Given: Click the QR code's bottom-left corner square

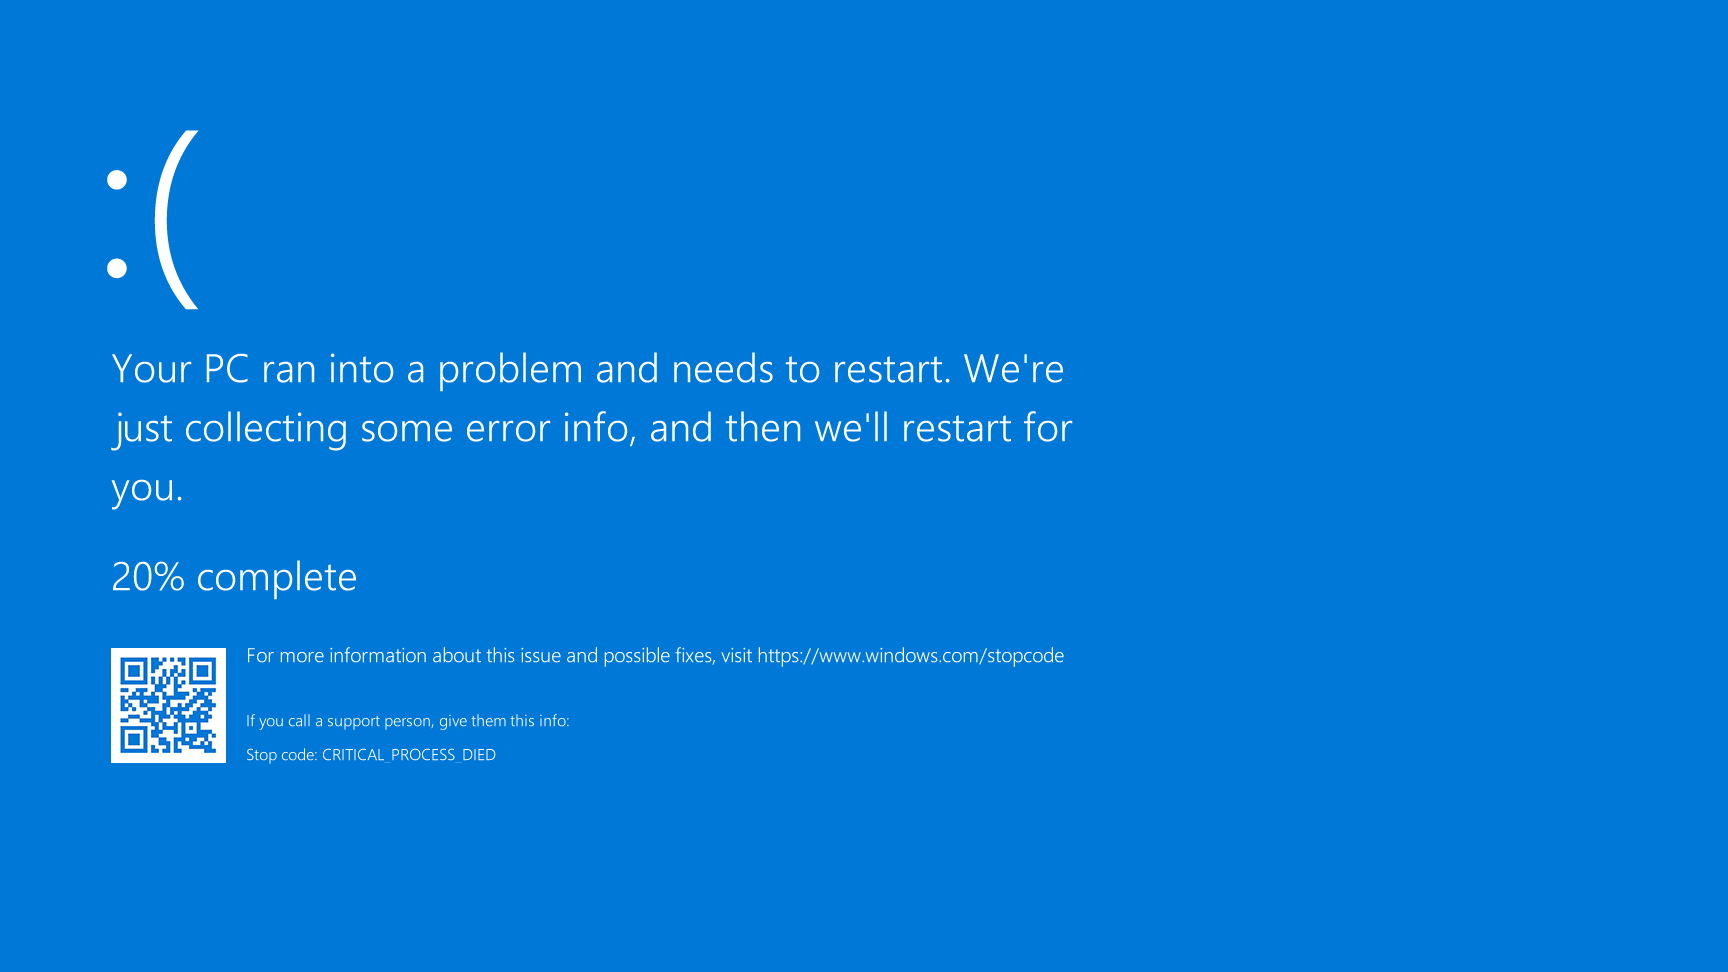Looking at the screenshot, I should tap(134, 740).
